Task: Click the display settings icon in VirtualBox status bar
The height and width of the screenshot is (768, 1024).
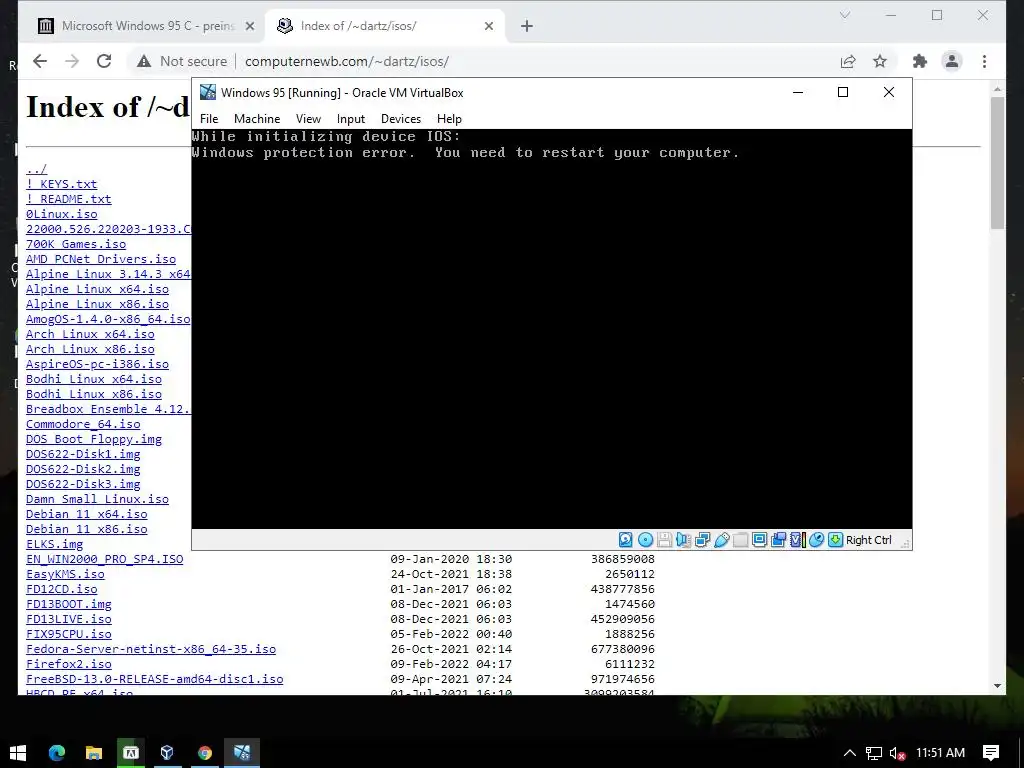Action: [760, 539]
